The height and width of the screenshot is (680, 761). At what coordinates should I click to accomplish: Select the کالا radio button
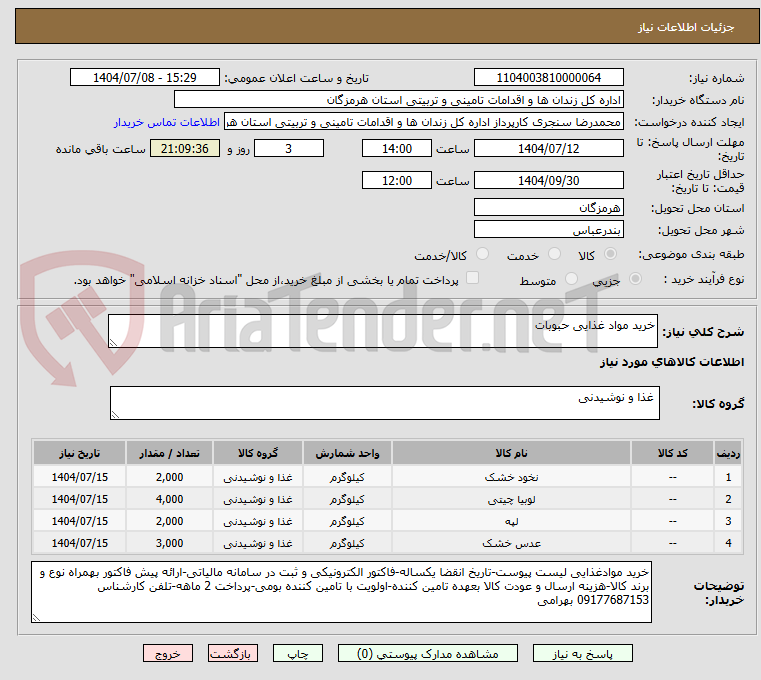(x=611, y=254)
